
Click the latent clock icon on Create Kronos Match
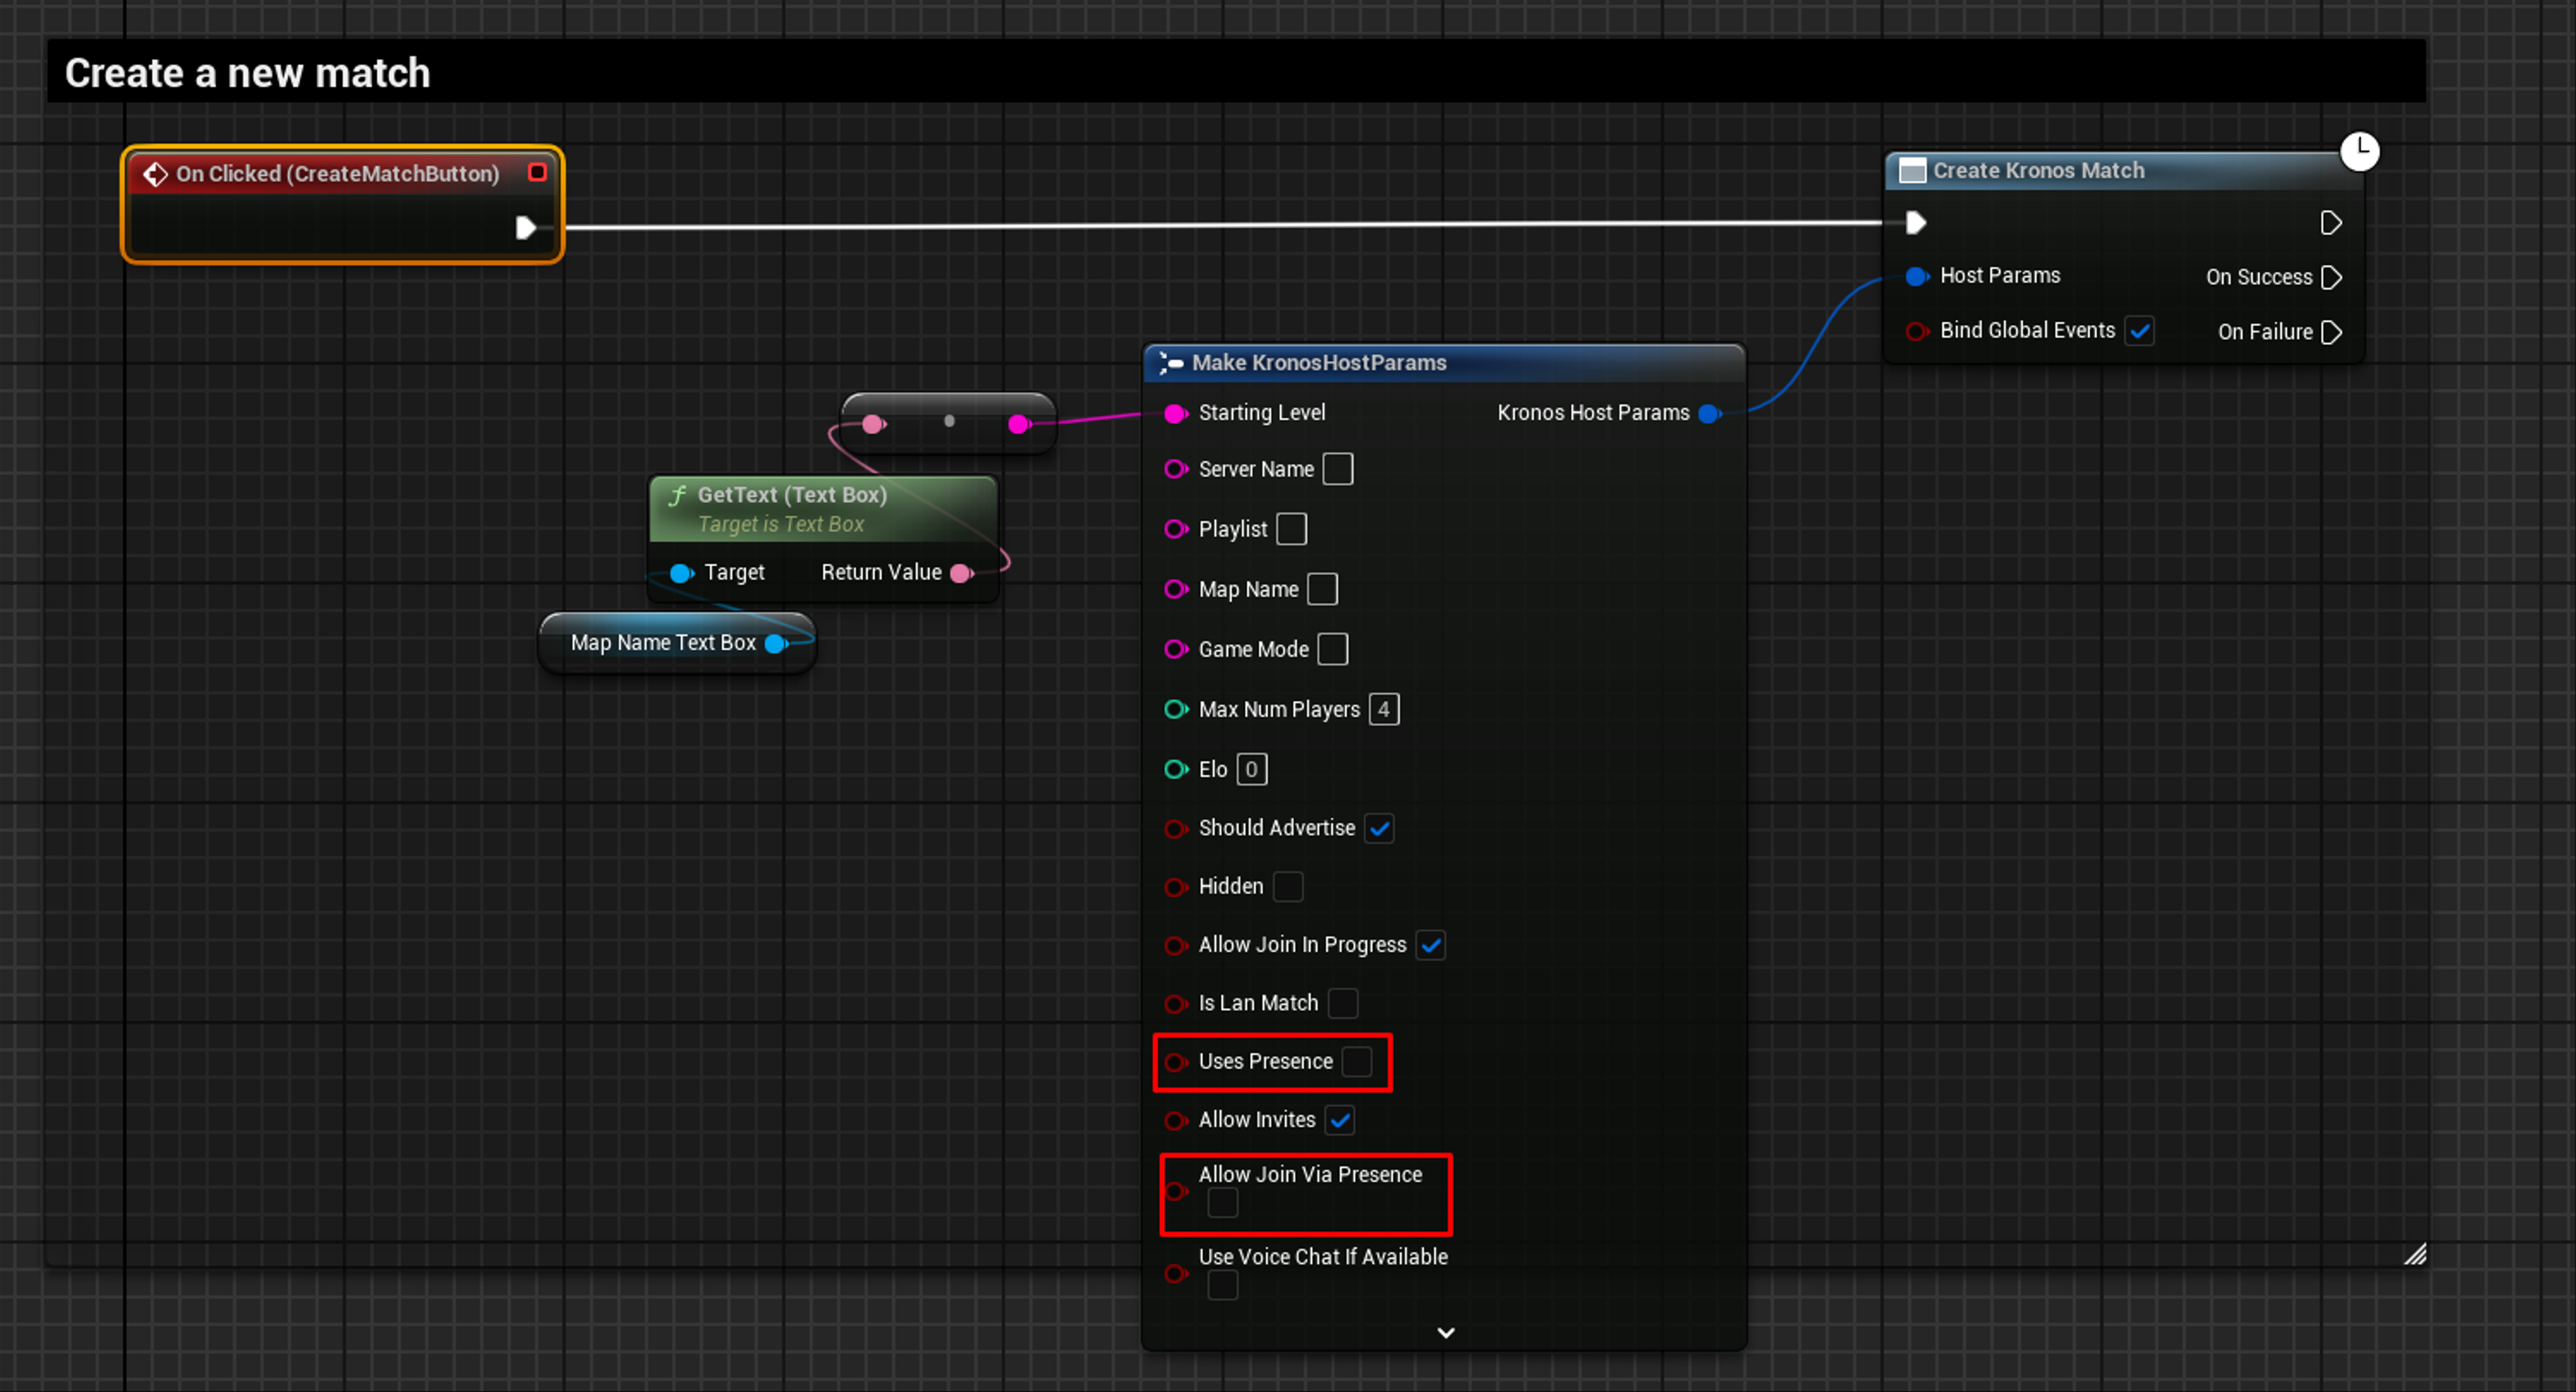2360,151
